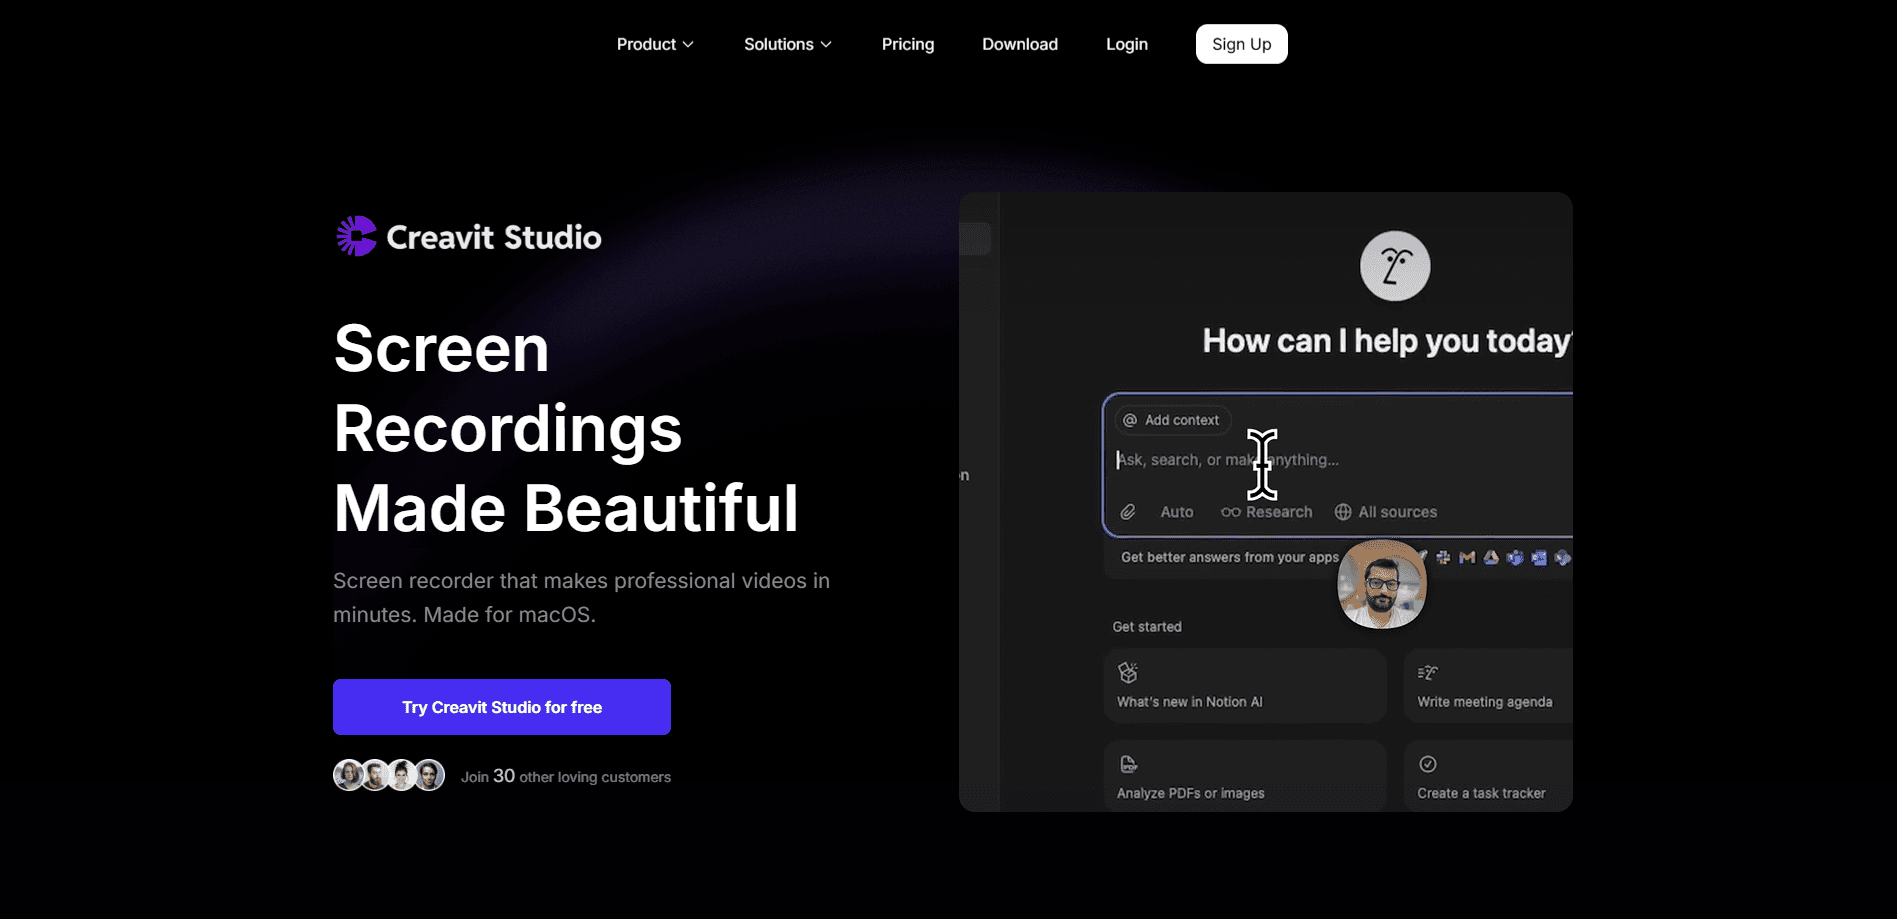The width and height of the screenshot is (1897, 919).
Task: Click the Login link
Action: click(x=1127, y=44)
